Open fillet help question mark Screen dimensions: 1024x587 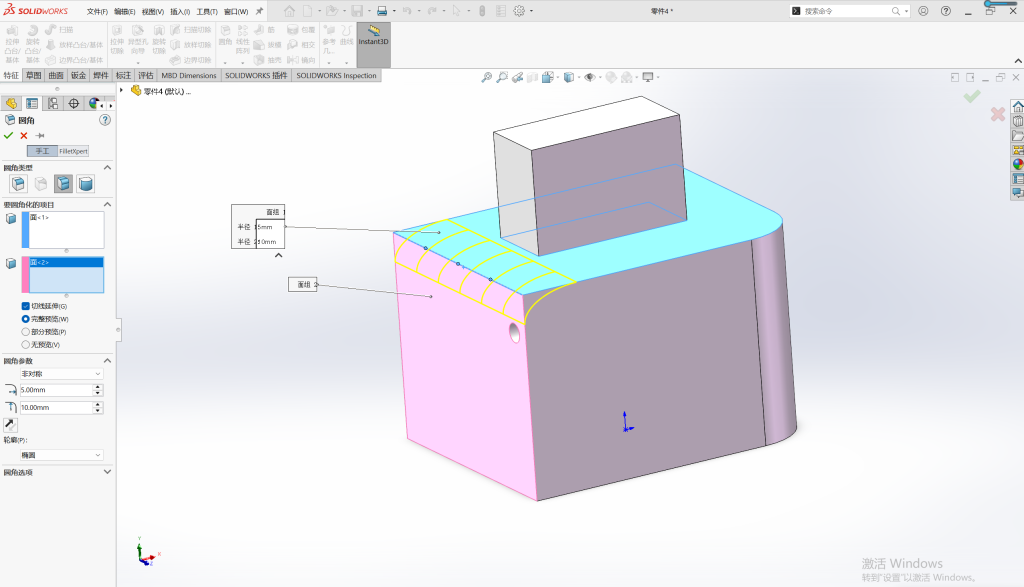[x=104, y=120]
